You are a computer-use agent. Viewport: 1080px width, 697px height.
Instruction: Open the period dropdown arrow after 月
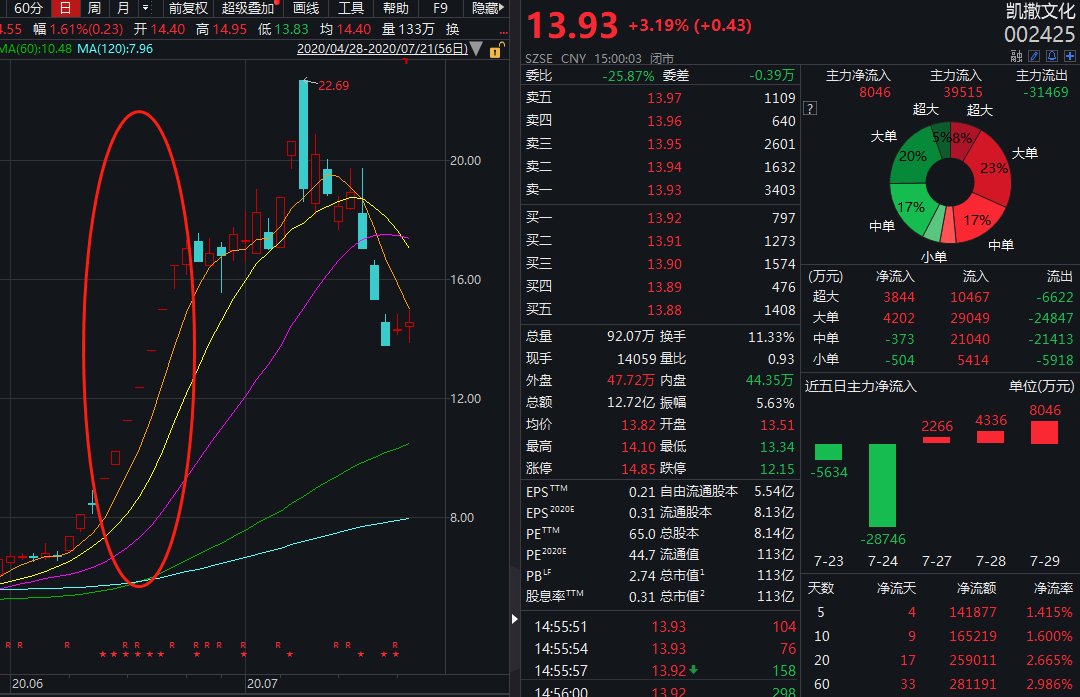point(146,8)
